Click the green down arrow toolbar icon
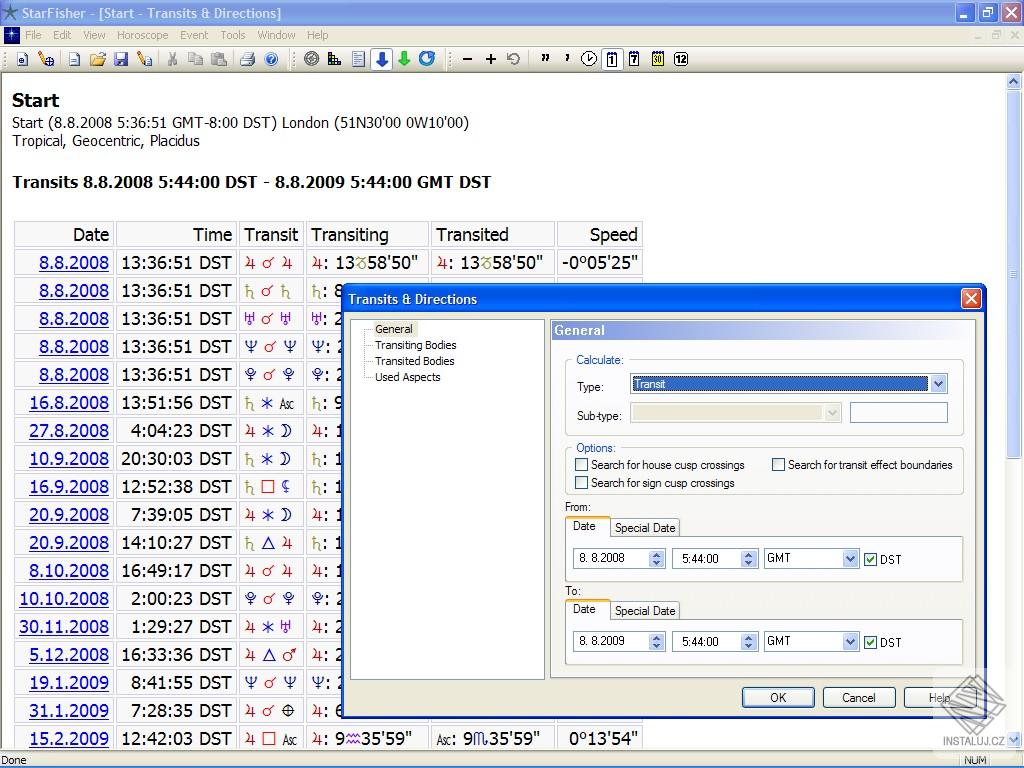 (x=404, y=59)
